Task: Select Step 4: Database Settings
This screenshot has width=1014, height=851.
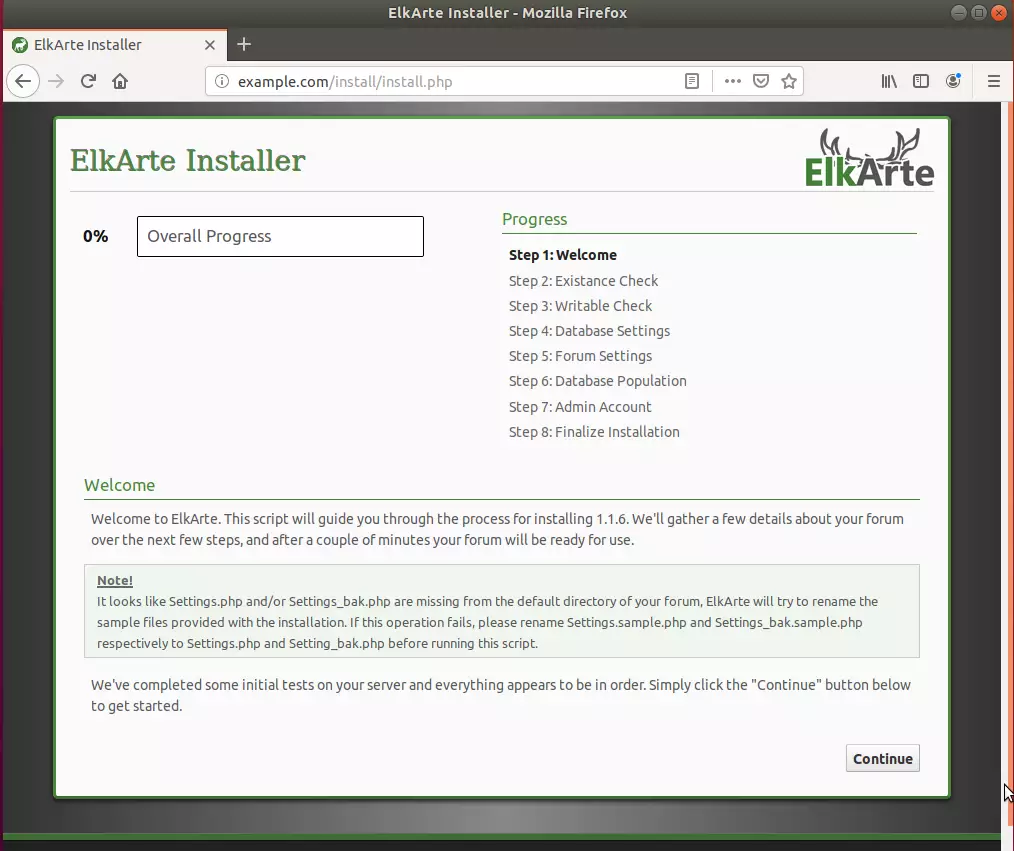Action: pos(589,331)
